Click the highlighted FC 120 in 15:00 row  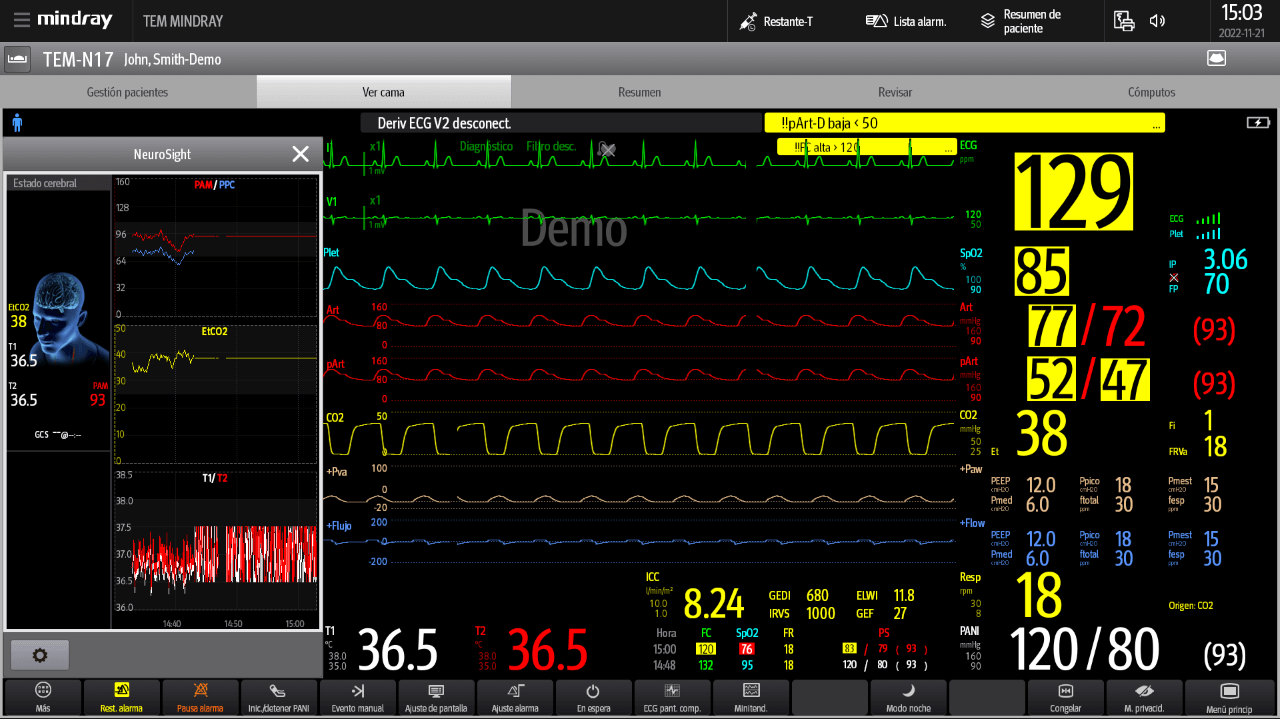(706, 649)
